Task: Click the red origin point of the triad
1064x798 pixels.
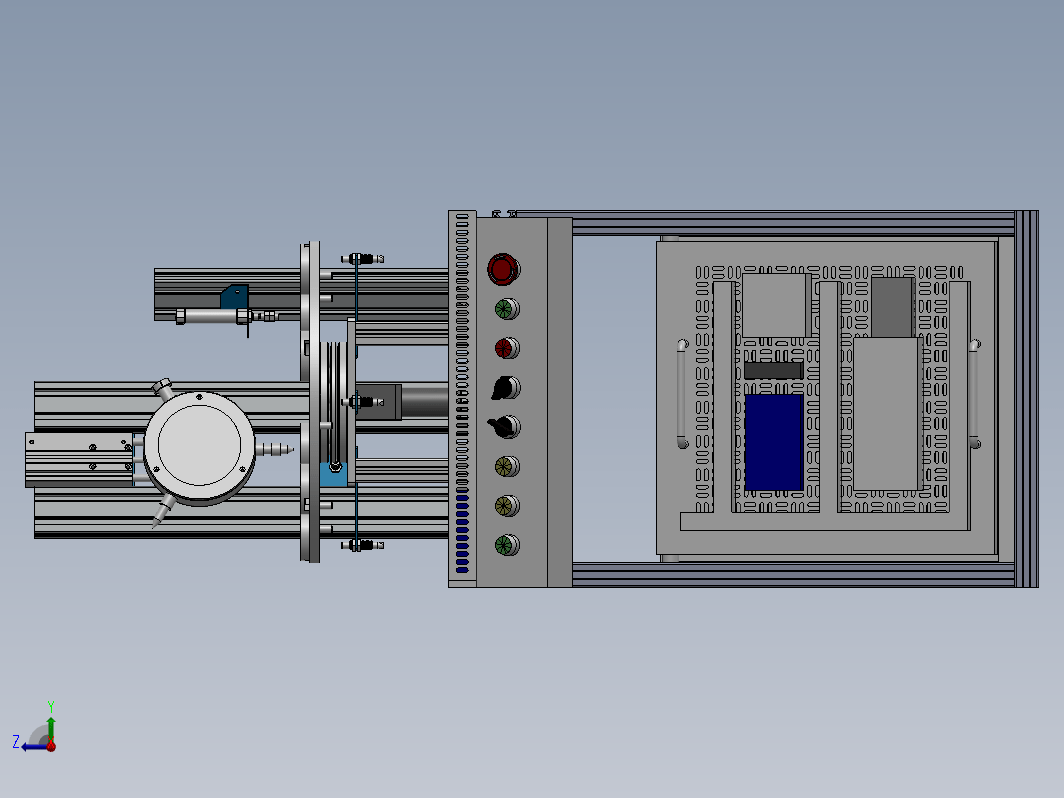Action: click(x=51, y=746)
